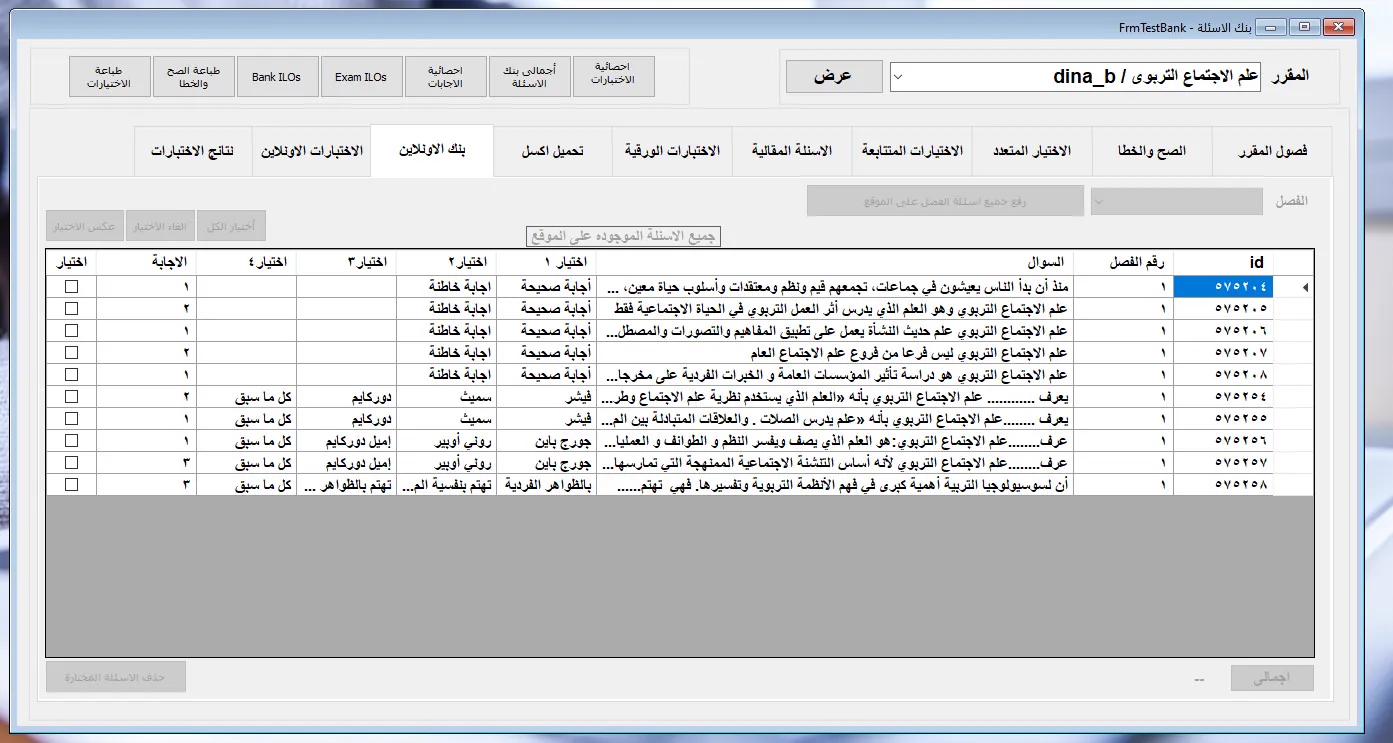Click the جميع الاسئلة الموجوده على الموقع label

point(624,237)
